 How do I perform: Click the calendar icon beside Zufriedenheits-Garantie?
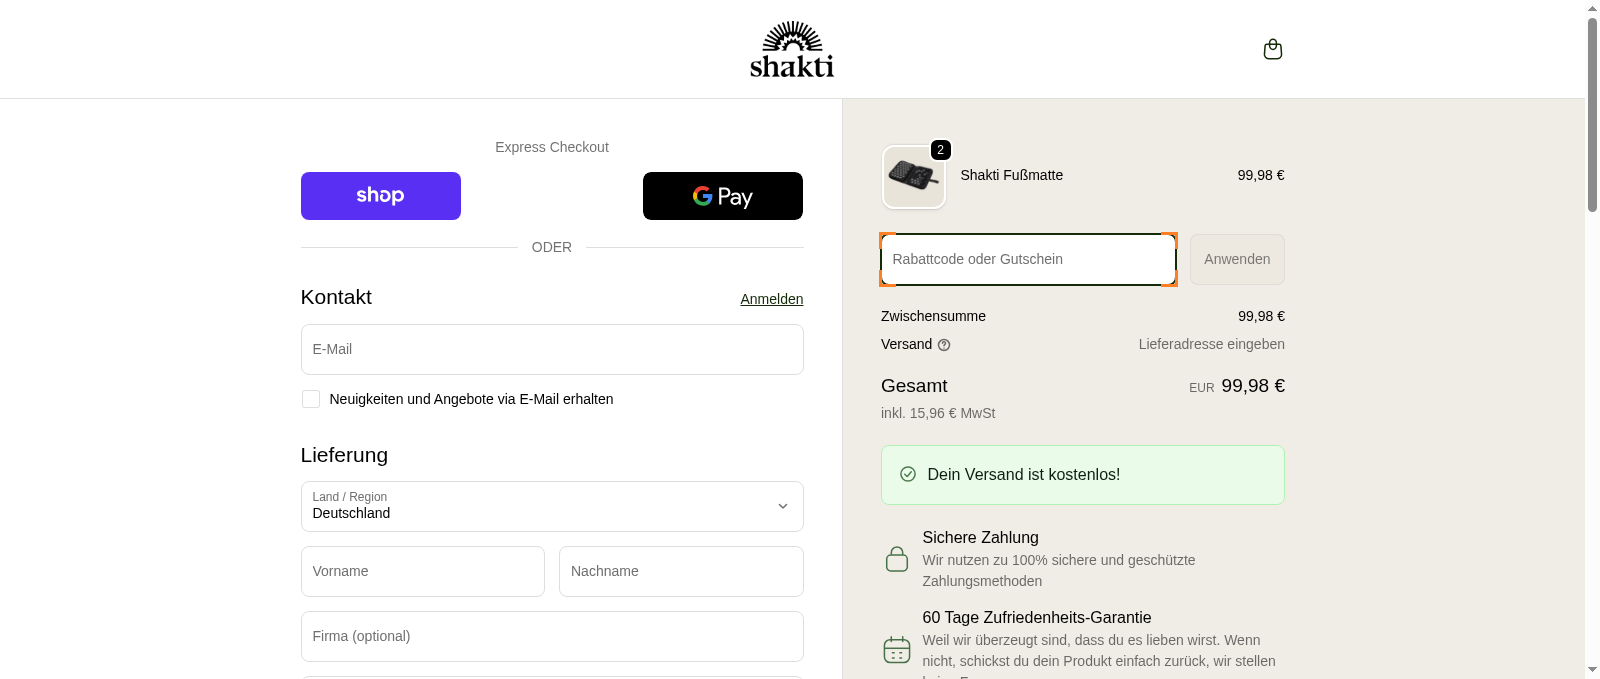coord(896,649)
